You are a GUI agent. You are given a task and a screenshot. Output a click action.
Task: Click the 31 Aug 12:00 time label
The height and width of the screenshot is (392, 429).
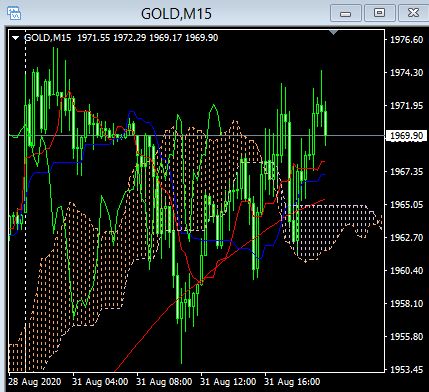228,382
